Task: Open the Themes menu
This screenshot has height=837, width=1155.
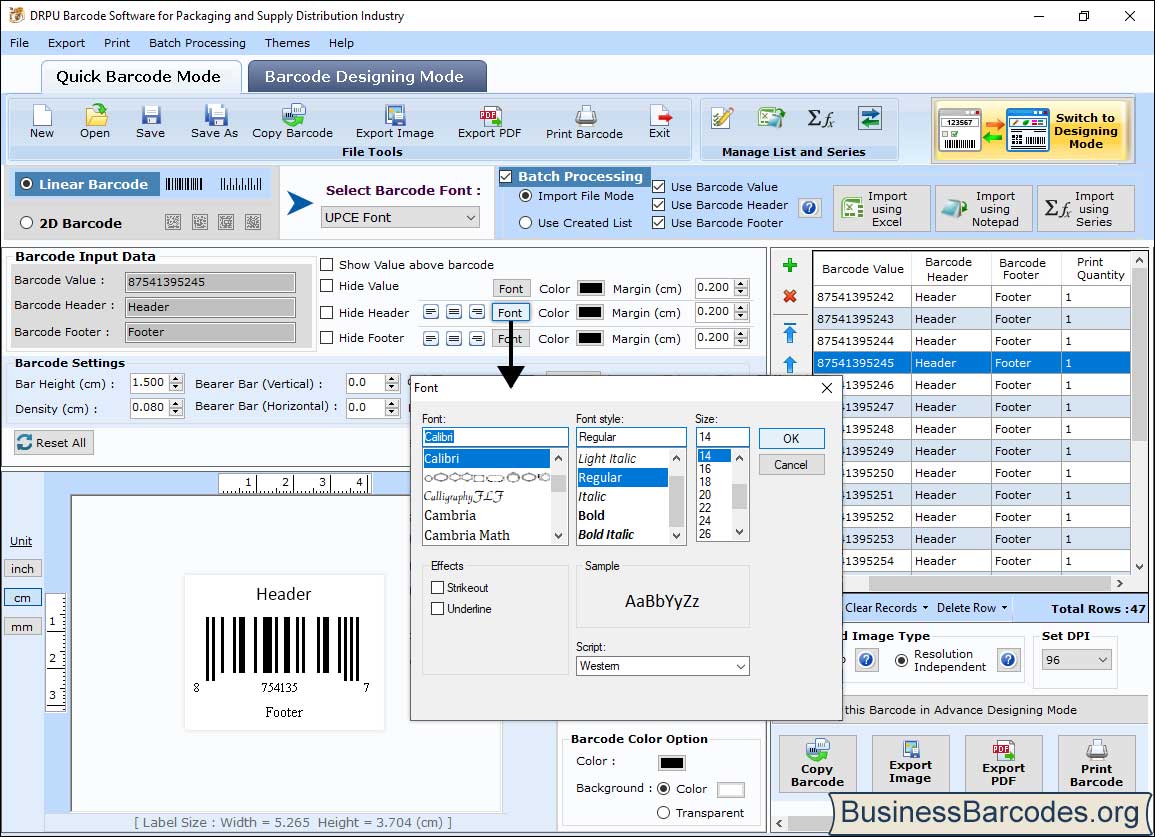Action: pos(287,43)
